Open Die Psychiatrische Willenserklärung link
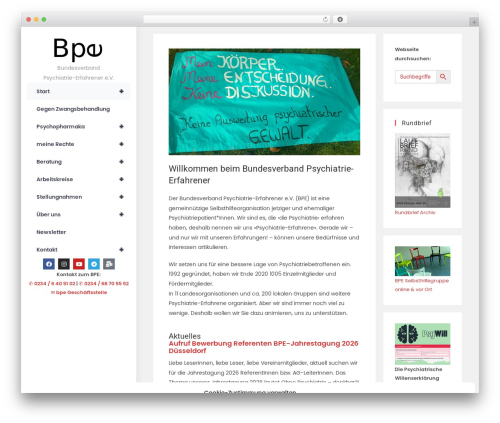Viewport: 500px width, 423px height. [418, 374]
